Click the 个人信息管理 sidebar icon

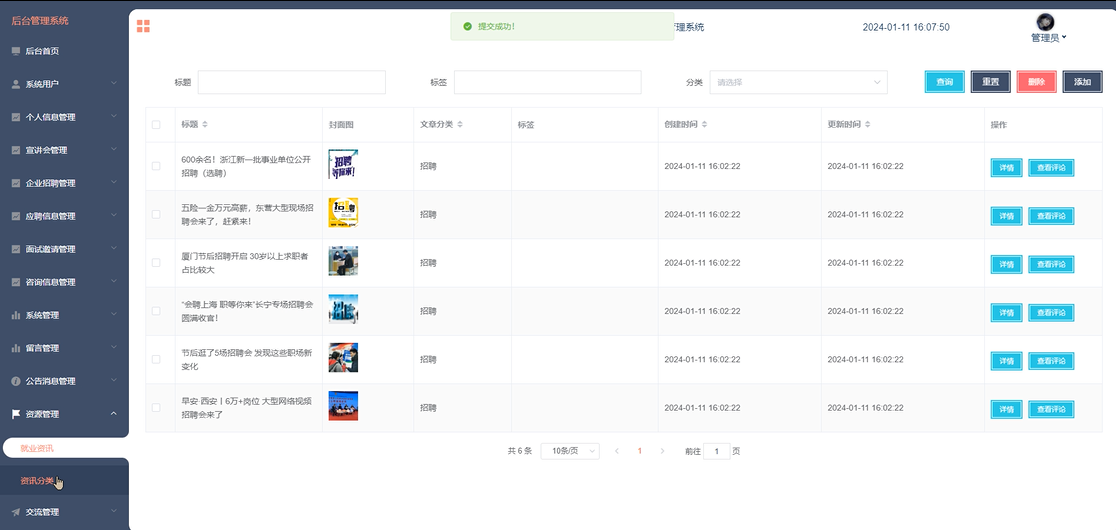pyautogui.click(x=16, y=117)
